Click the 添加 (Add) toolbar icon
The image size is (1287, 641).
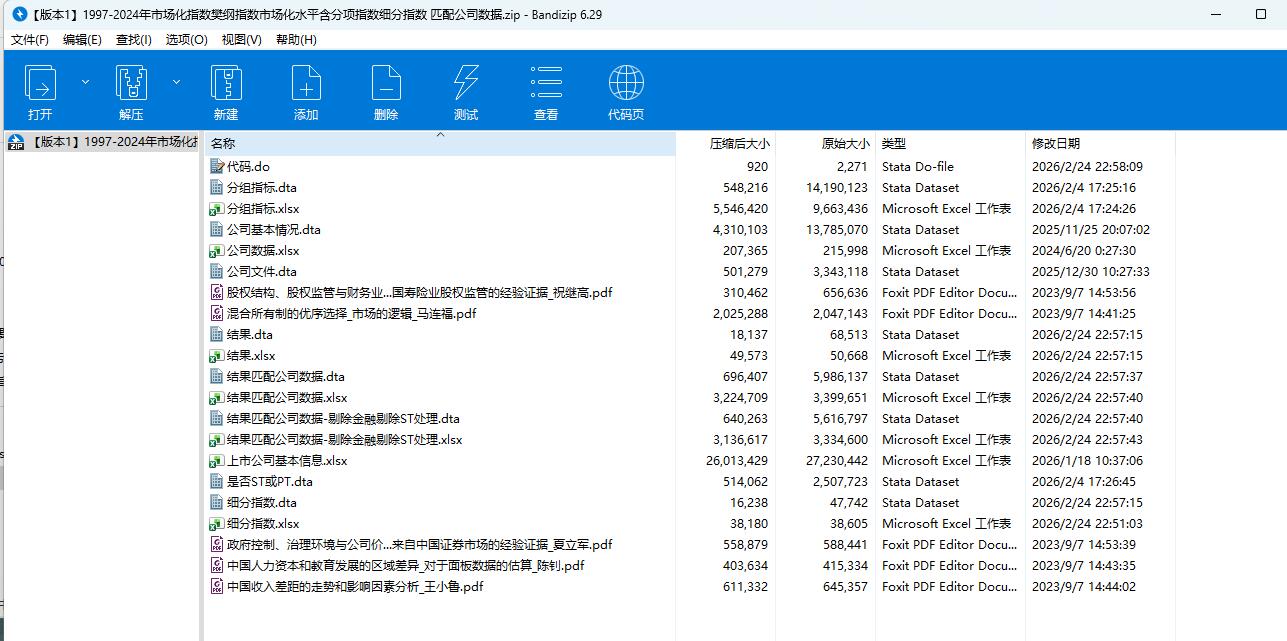[306, 82]
